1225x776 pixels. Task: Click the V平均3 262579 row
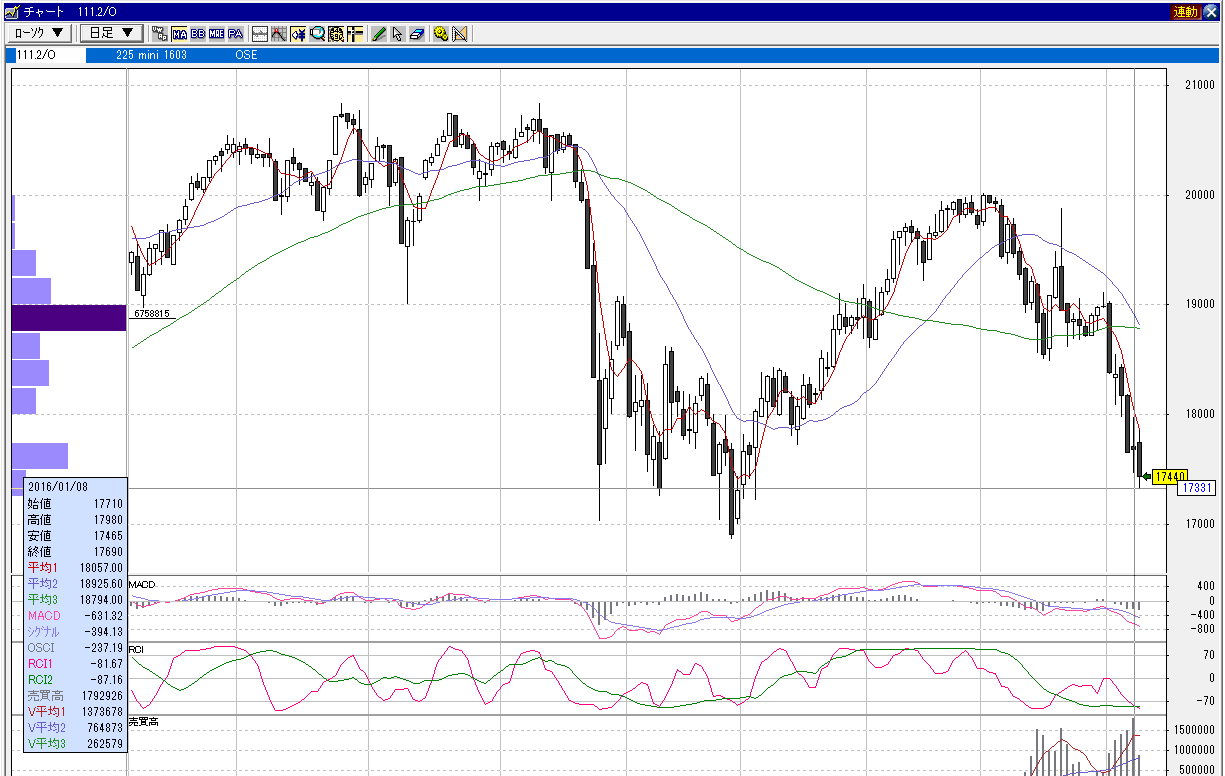tap(75, 743)
